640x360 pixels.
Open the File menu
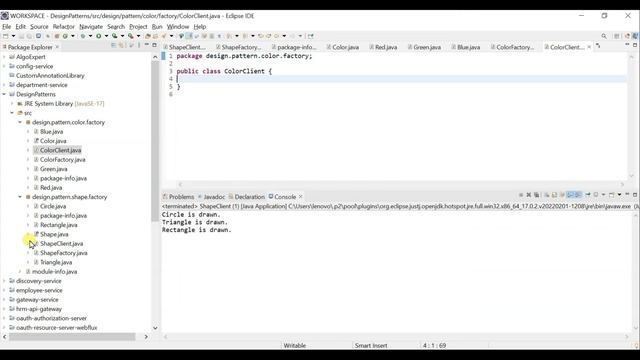point(7,27)
